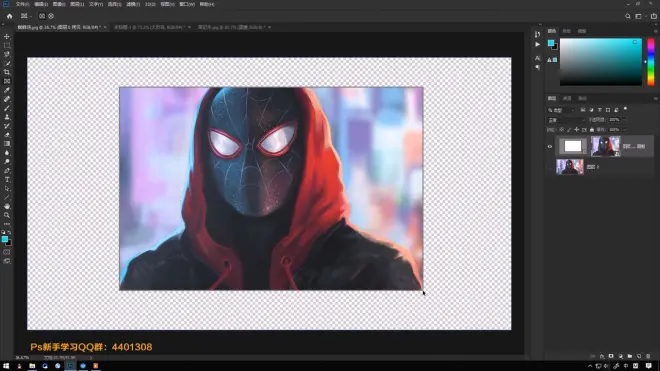Pick a color in the color field
The image size is (660, 371).
(601, 62)
